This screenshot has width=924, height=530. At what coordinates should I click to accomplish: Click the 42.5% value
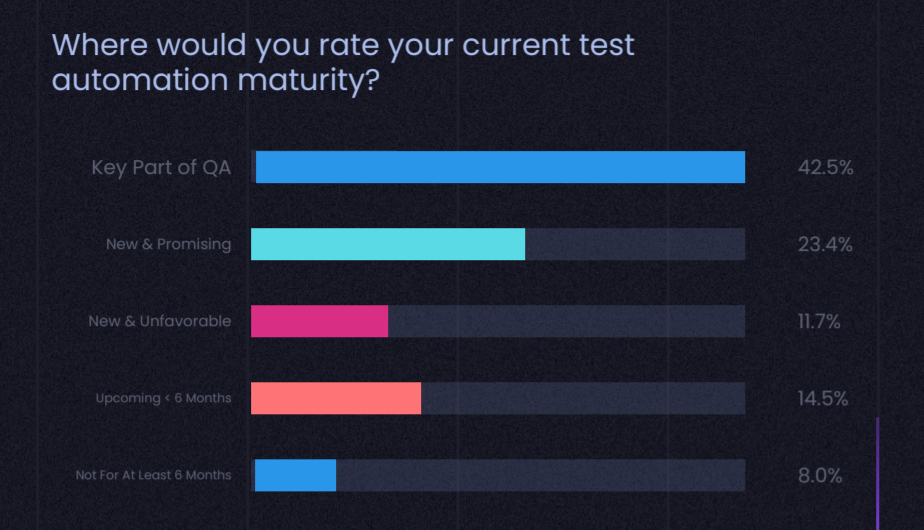[825, 168]
